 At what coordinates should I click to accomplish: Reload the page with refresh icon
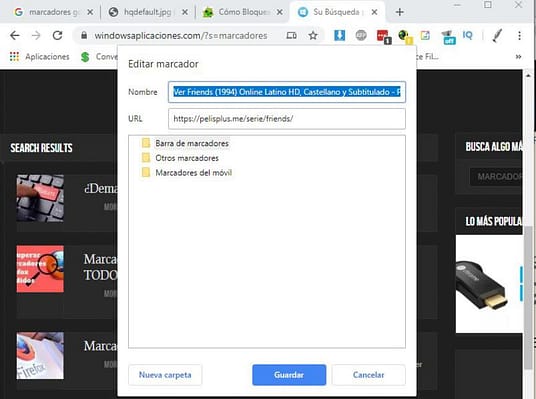click(x=57, y=35)
